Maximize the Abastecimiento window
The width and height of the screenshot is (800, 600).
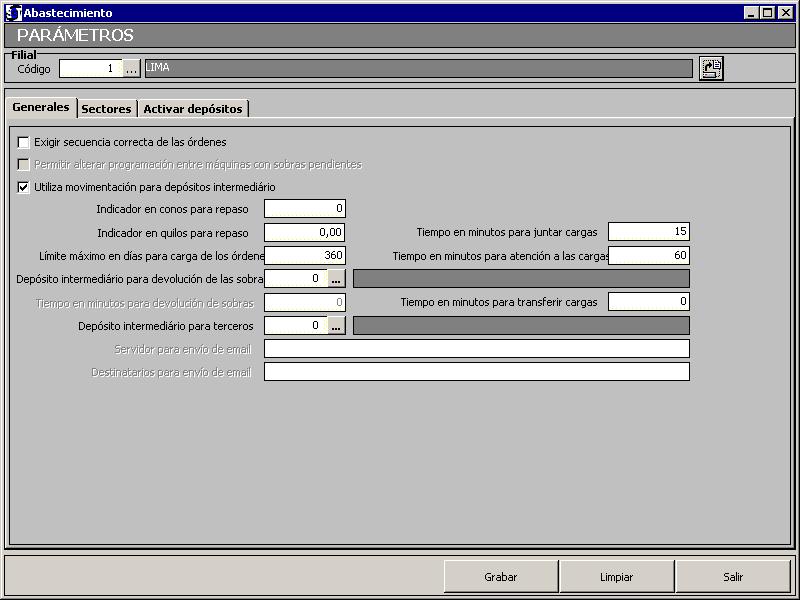768,13
